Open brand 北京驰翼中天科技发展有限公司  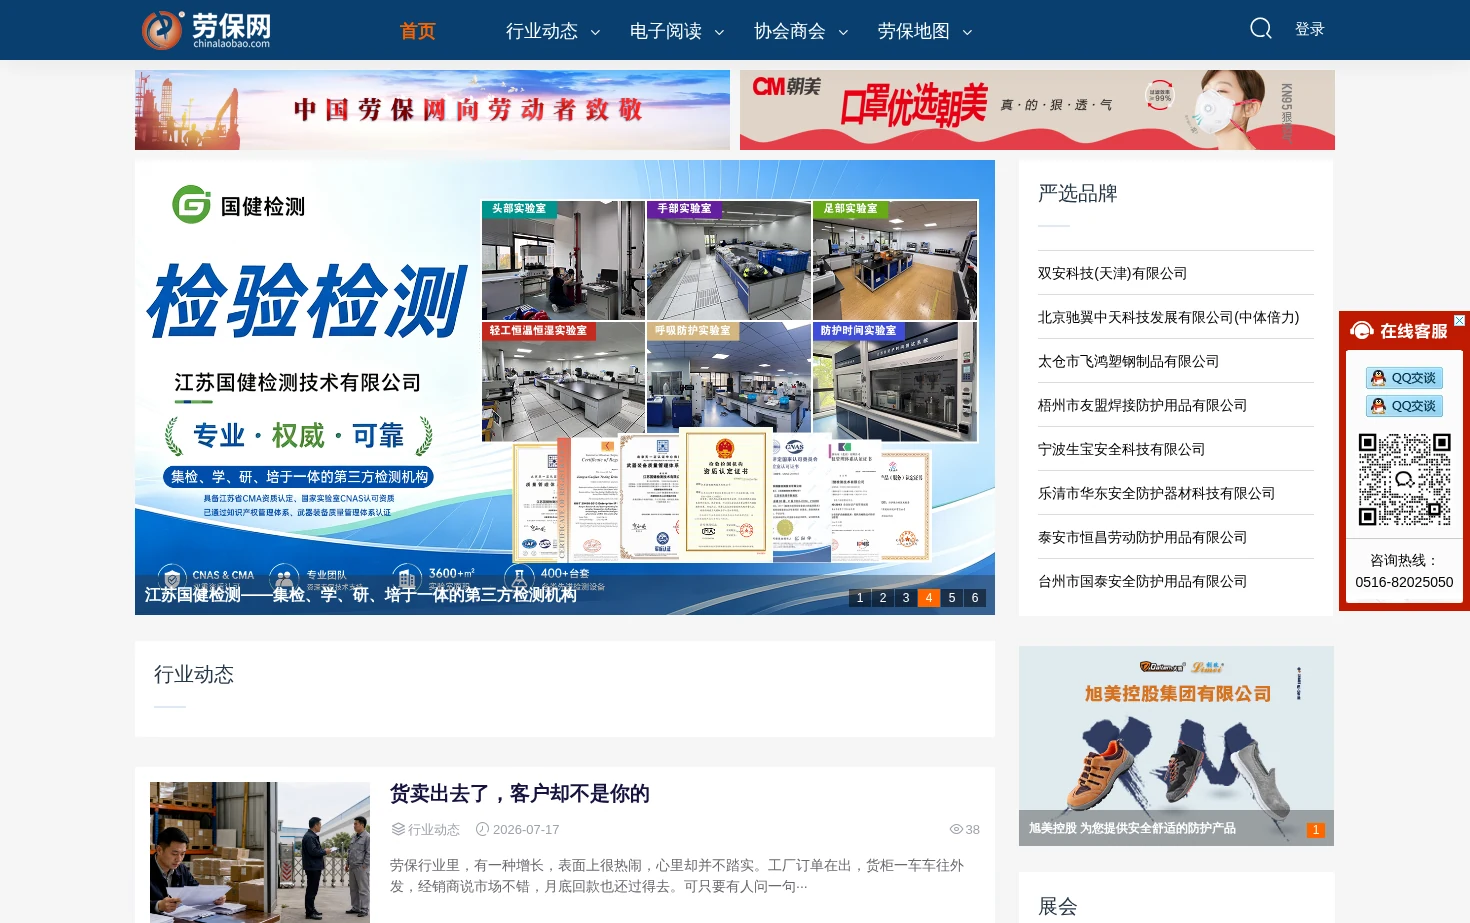click(x=1168, y=317)
